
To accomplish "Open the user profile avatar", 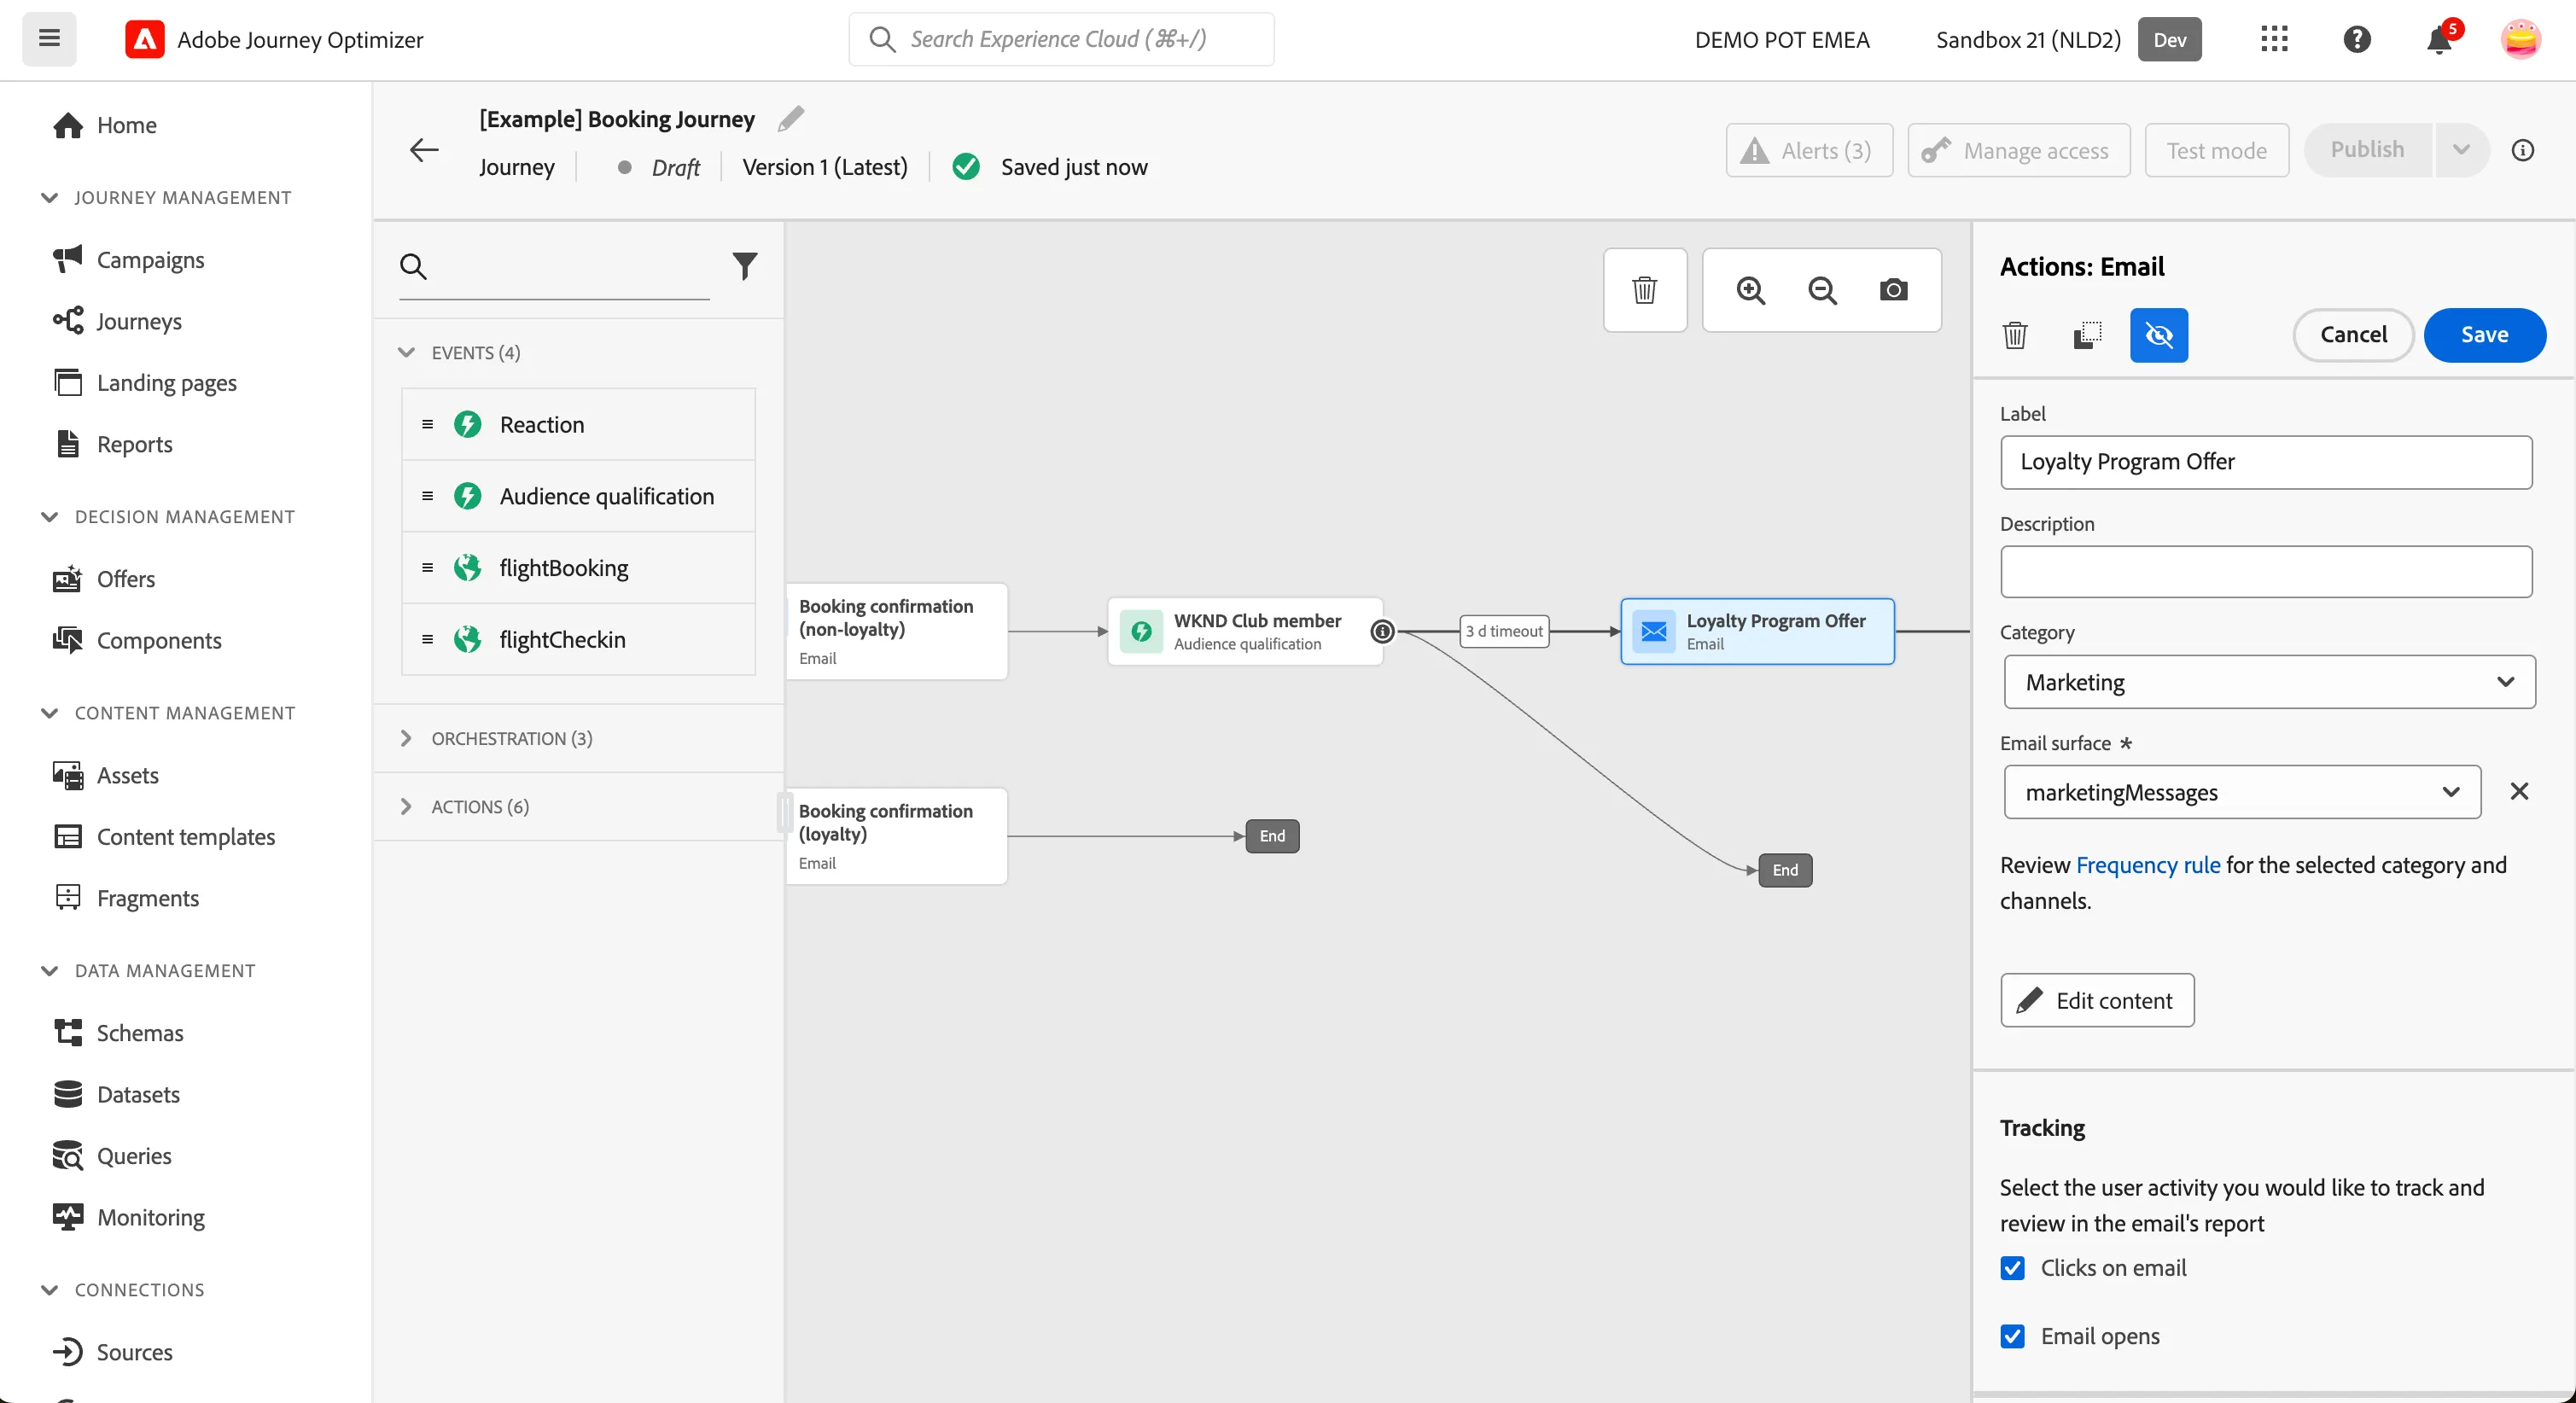I will 2520,39.
